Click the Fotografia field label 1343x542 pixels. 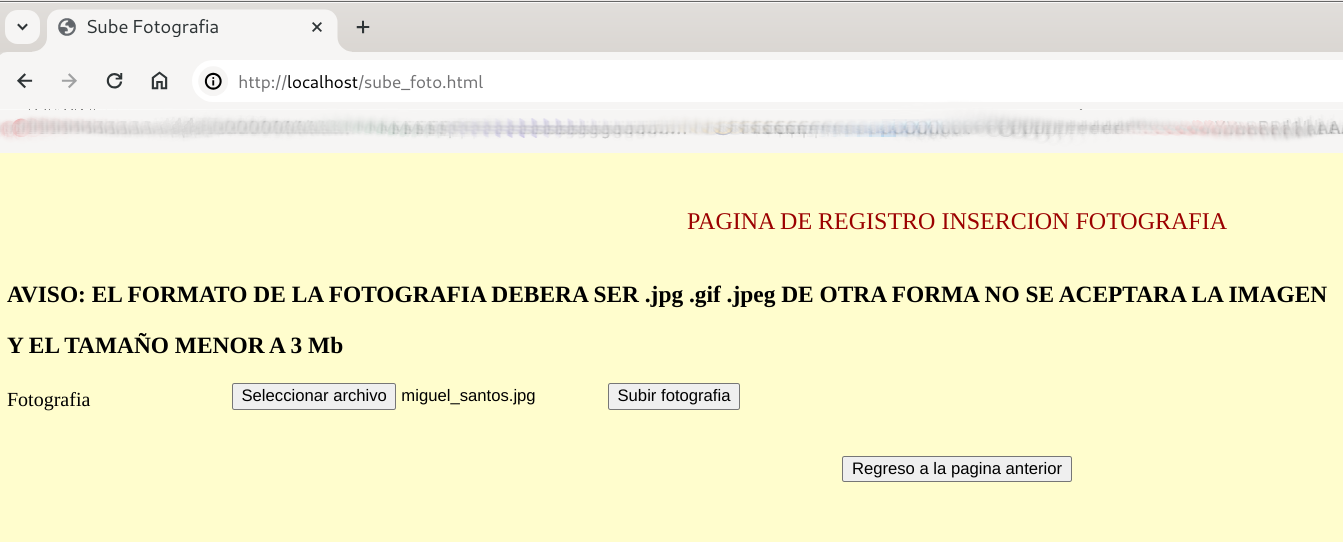pyautogui.click(x=49, y=400)
